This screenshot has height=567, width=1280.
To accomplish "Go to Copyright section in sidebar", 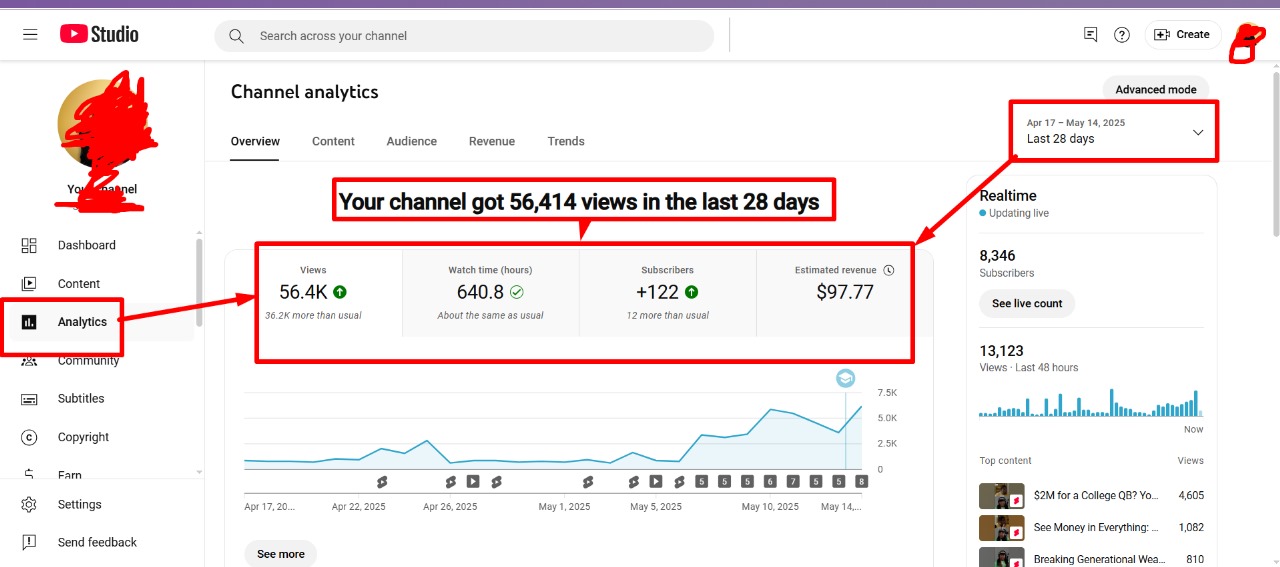I will click(x=83, y=437).
